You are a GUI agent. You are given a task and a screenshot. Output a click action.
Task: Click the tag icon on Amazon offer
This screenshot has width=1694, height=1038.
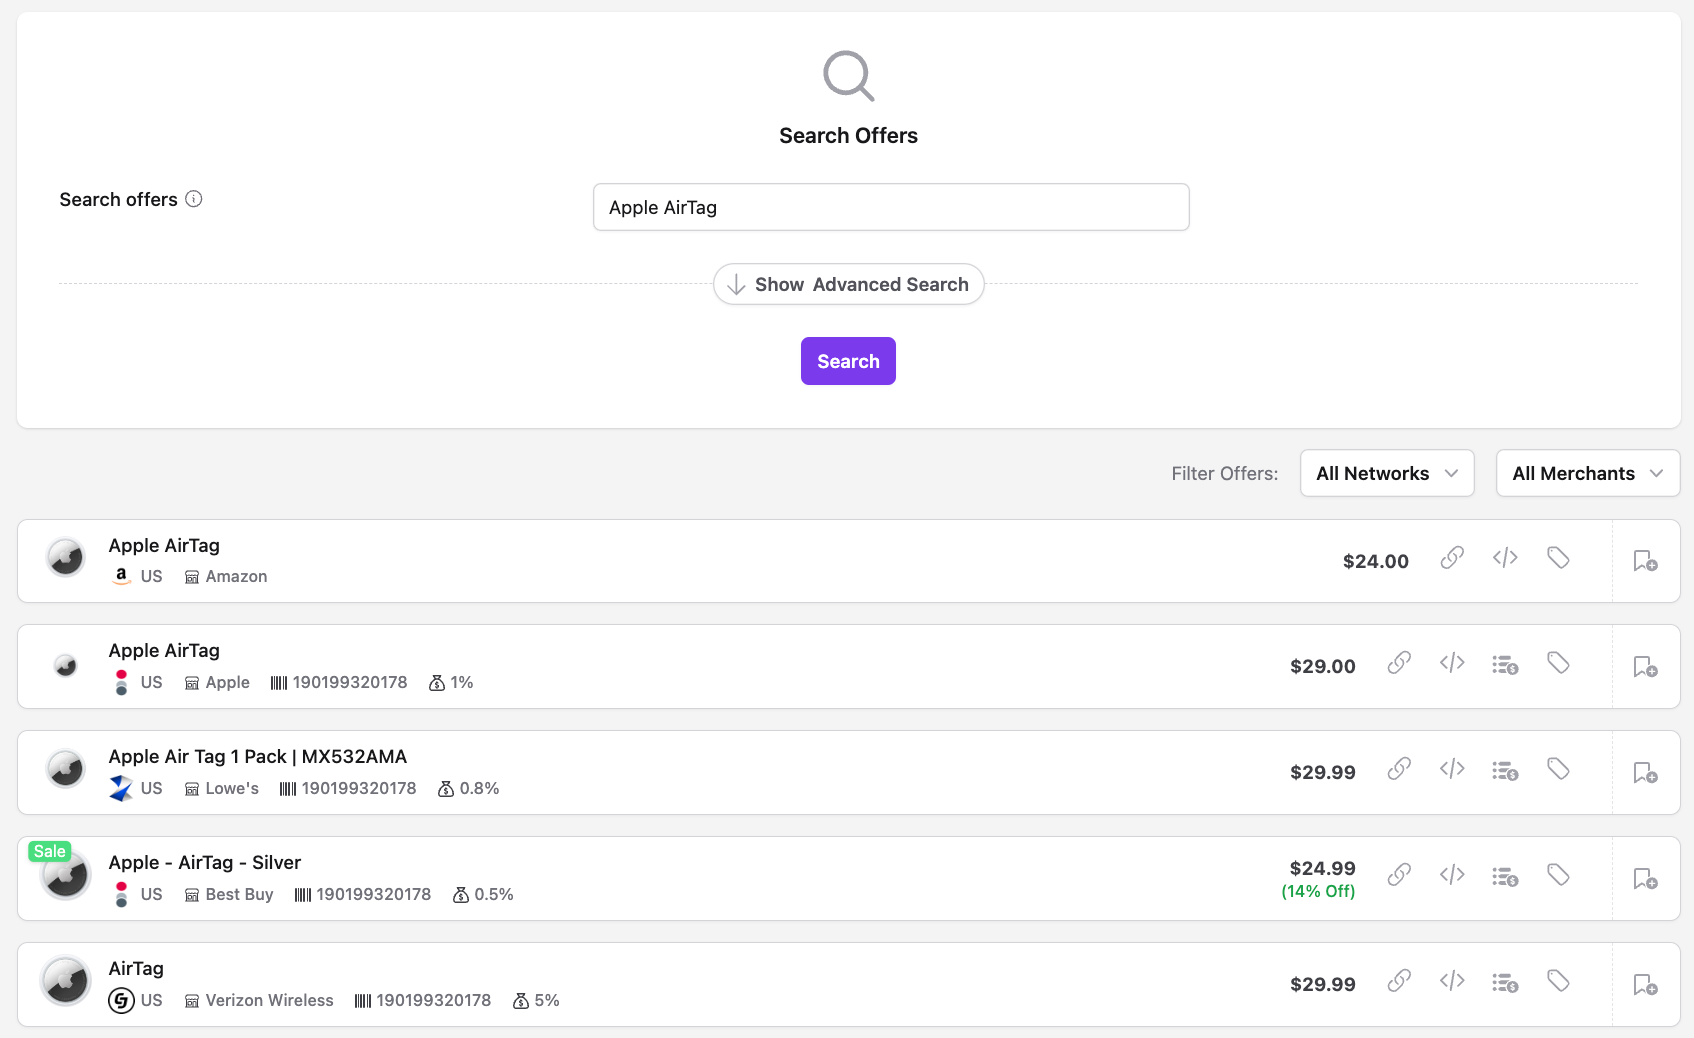[1558, 558]
